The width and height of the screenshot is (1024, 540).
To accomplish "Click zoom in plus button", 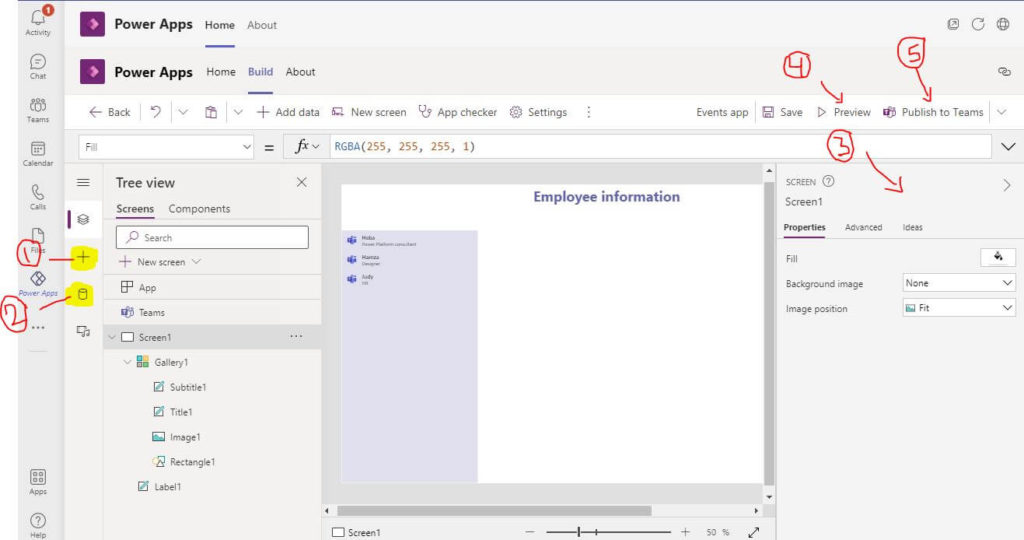I will pos(685,532).
